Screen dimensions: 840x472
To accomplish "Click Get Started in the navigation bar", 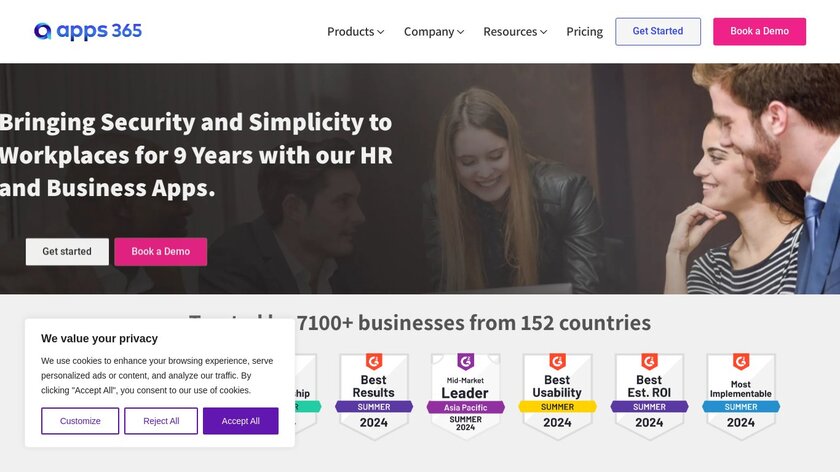I will [x=657, y=31].
